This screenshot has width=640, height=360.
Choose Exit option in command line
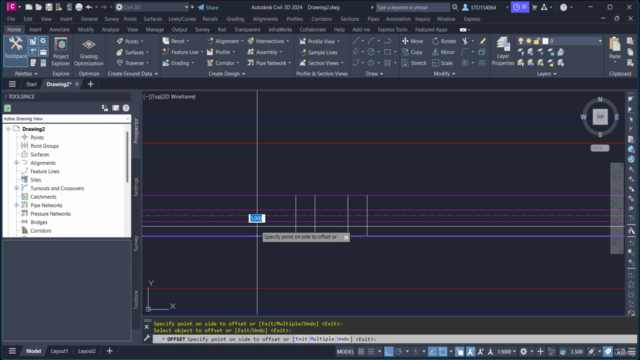point(301,339)
